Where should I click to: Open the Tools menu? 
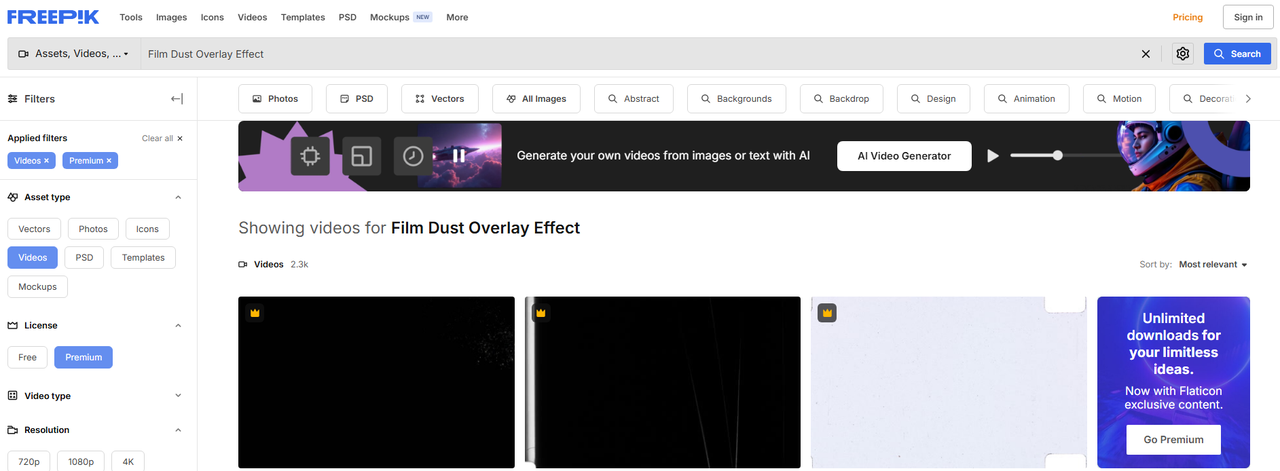click(130, 17)
